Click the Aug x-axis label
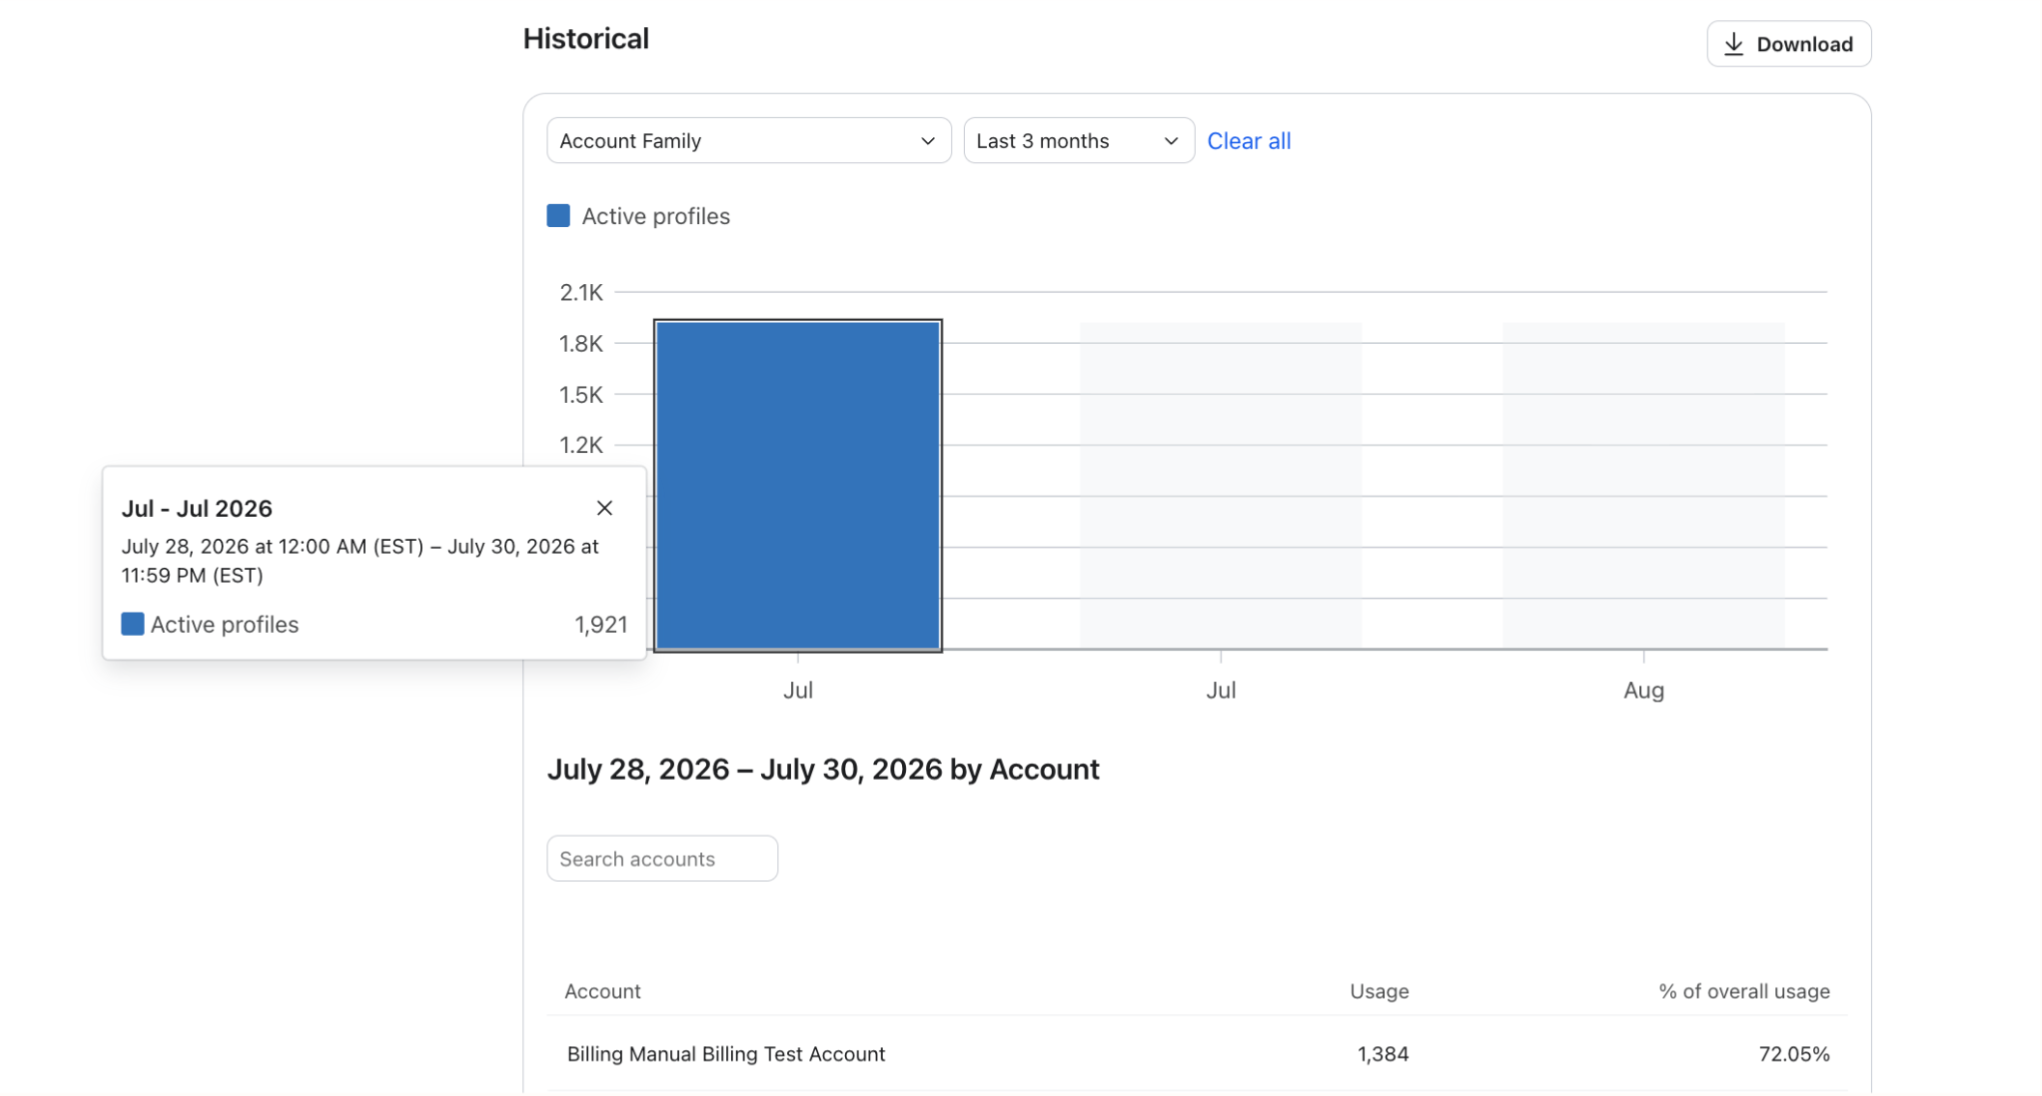Image resolution: width=2042 pixels, height=1096 pixels. click(1643, 690)
